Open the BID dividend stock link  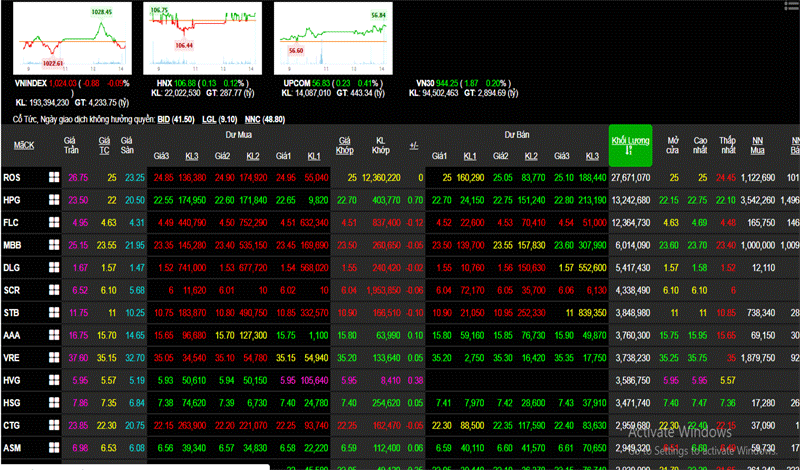click(163, 119)
